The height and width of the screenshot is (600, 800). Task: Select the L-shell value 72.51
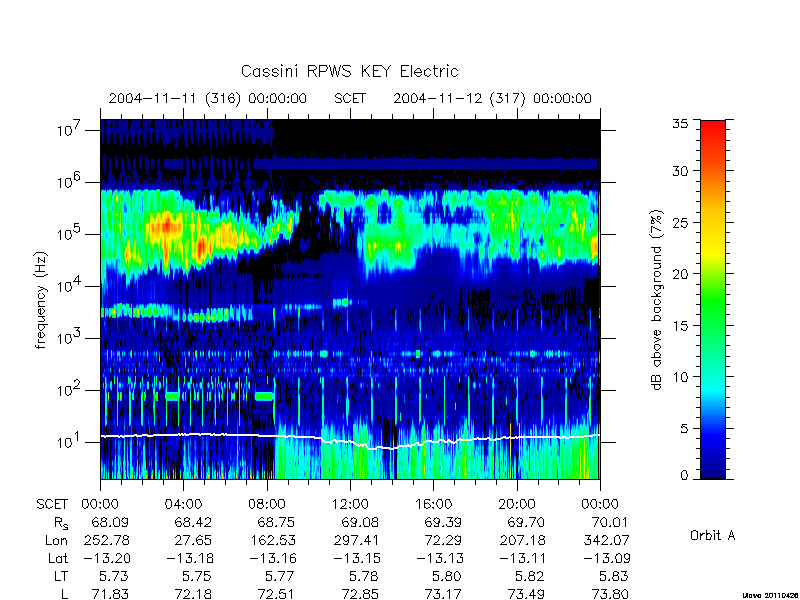pos(276,594)
